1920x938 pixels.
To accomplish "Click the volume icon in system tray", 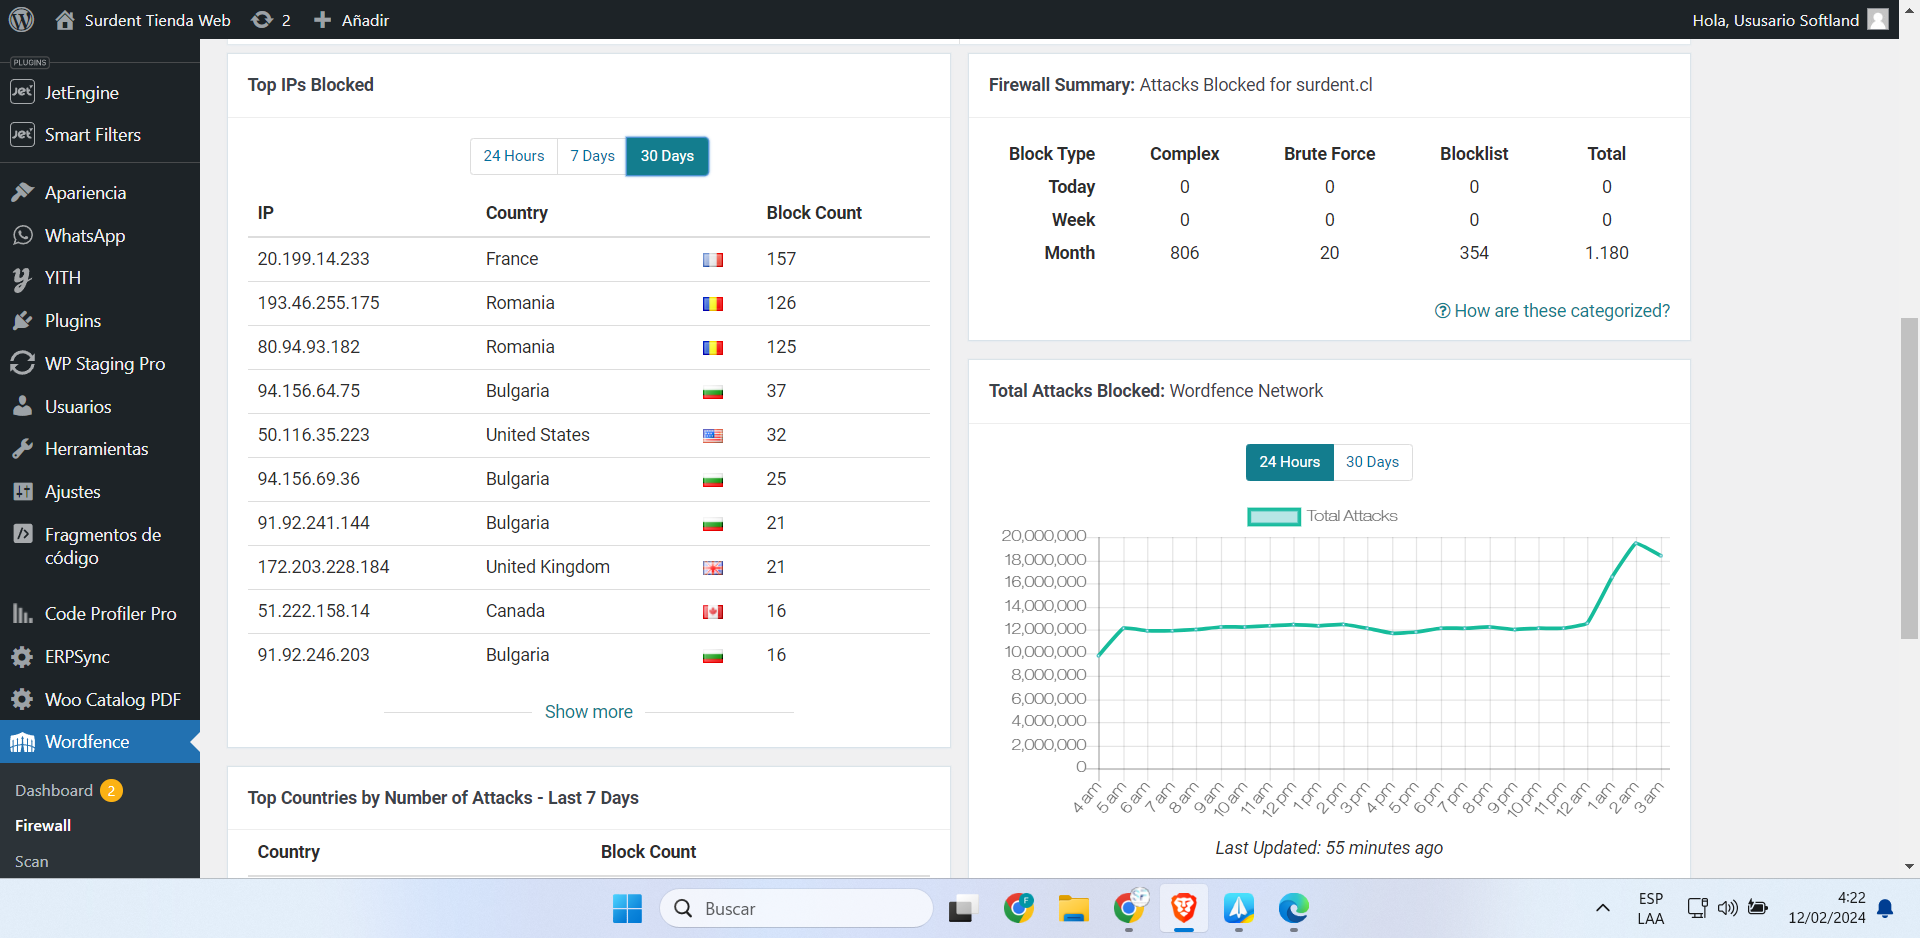I will [1727, 908].
